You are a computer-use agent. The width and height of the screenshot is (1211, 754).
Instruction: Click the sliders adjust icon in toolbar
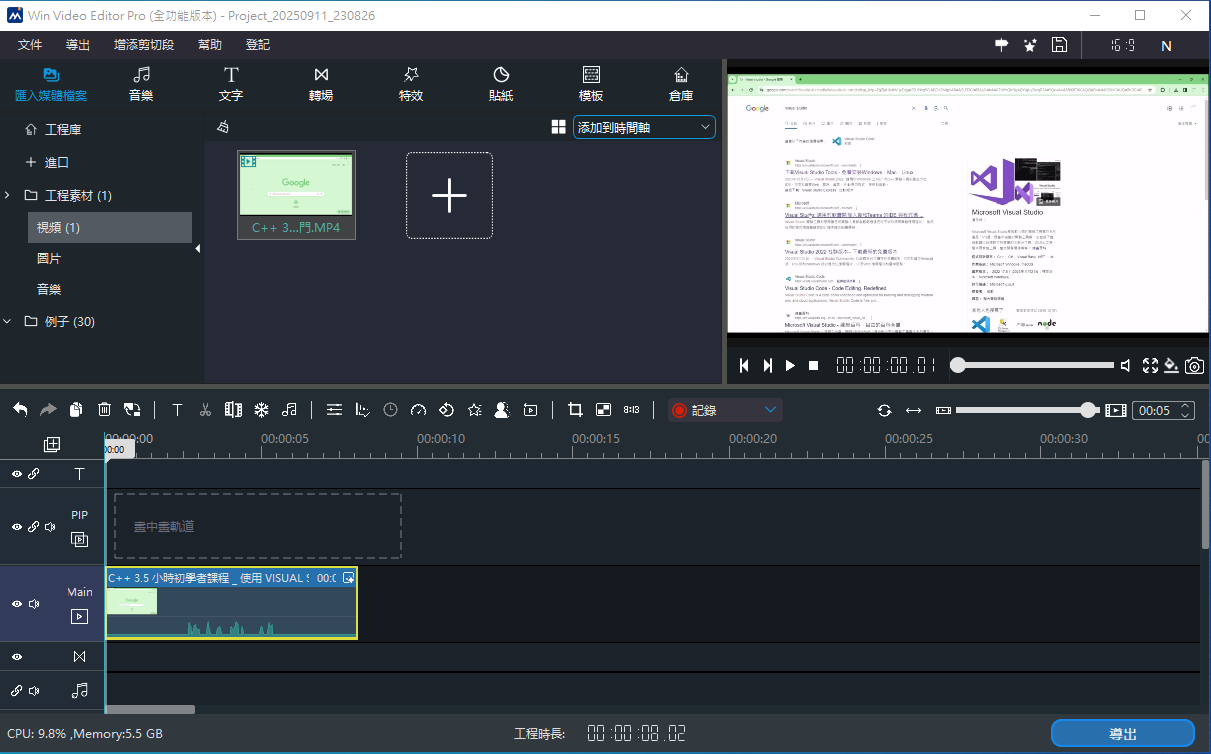[x=334, y=409]
